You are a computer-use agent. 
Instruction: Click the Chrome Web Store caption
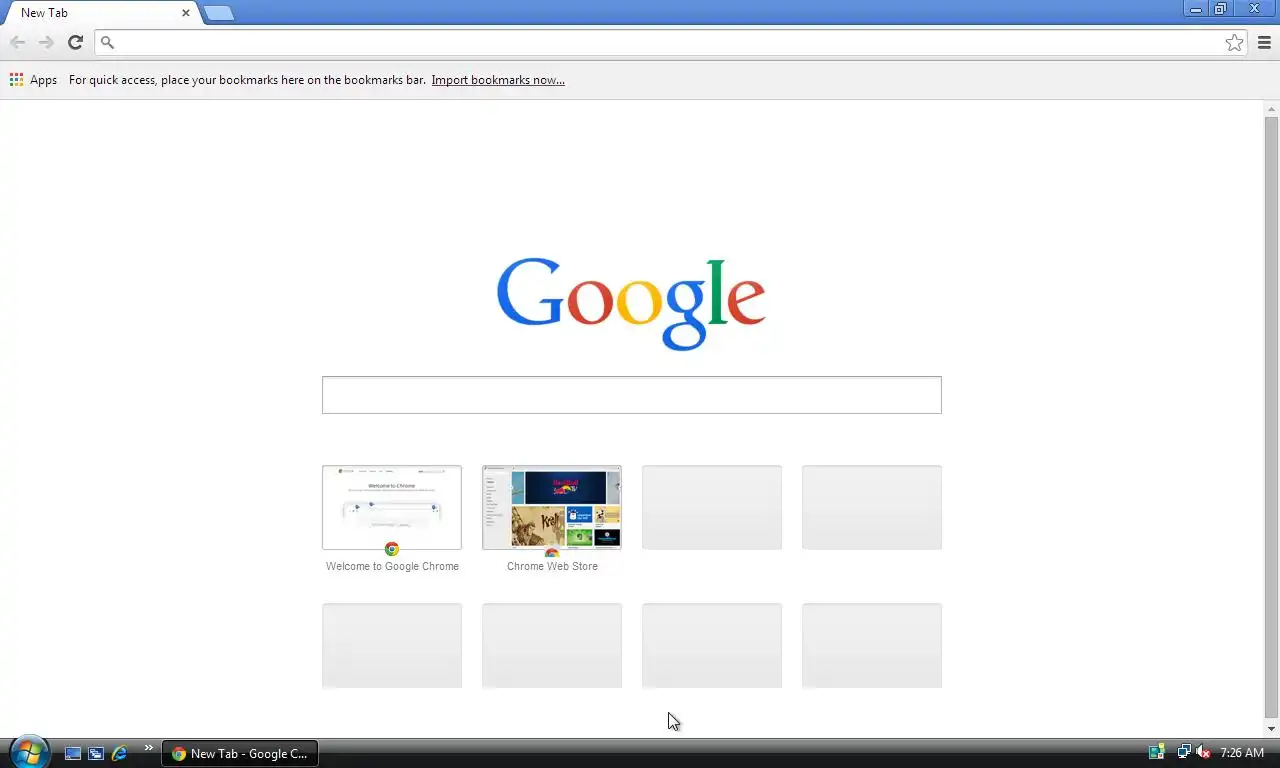tap(552, 566)
